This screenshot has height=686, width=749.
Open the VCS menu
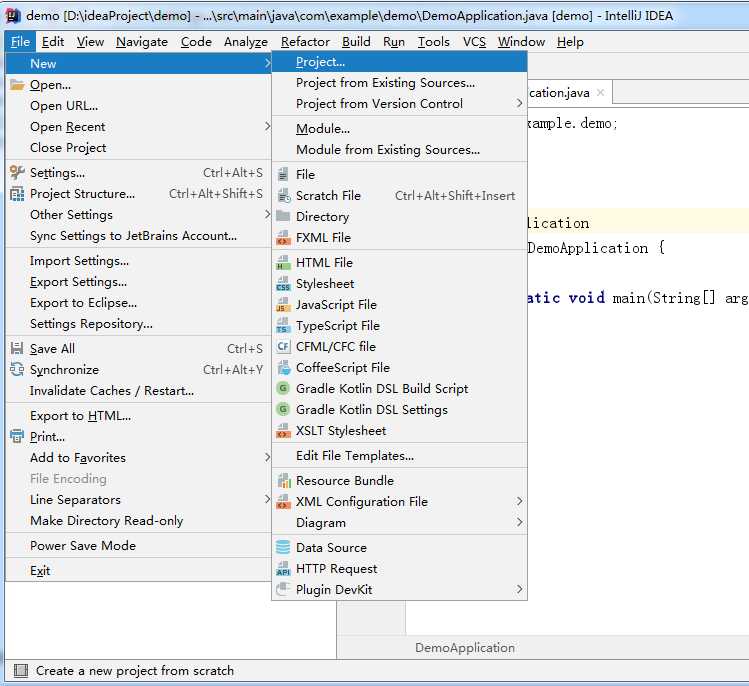pyautogui.click(x=474, y=42)
